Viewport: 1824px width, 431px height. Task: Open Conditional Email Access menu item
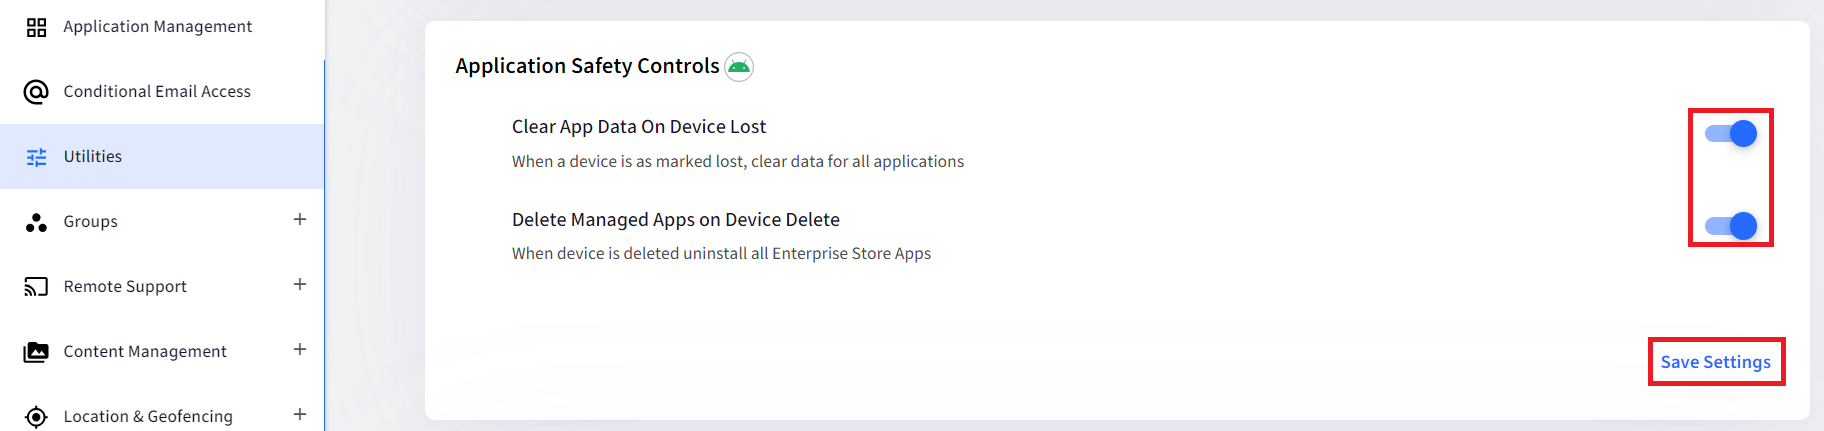click(162, 92)
